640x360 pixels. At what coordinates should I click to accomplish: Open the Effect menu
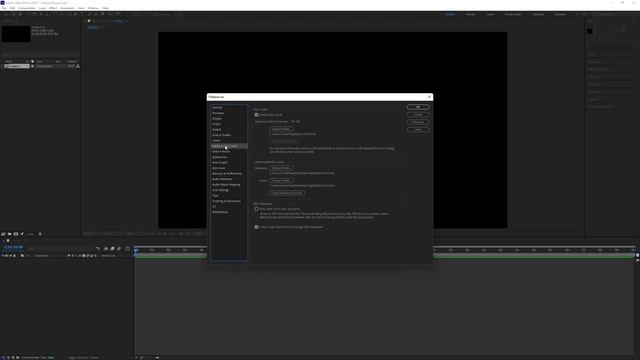click(53, 8)
